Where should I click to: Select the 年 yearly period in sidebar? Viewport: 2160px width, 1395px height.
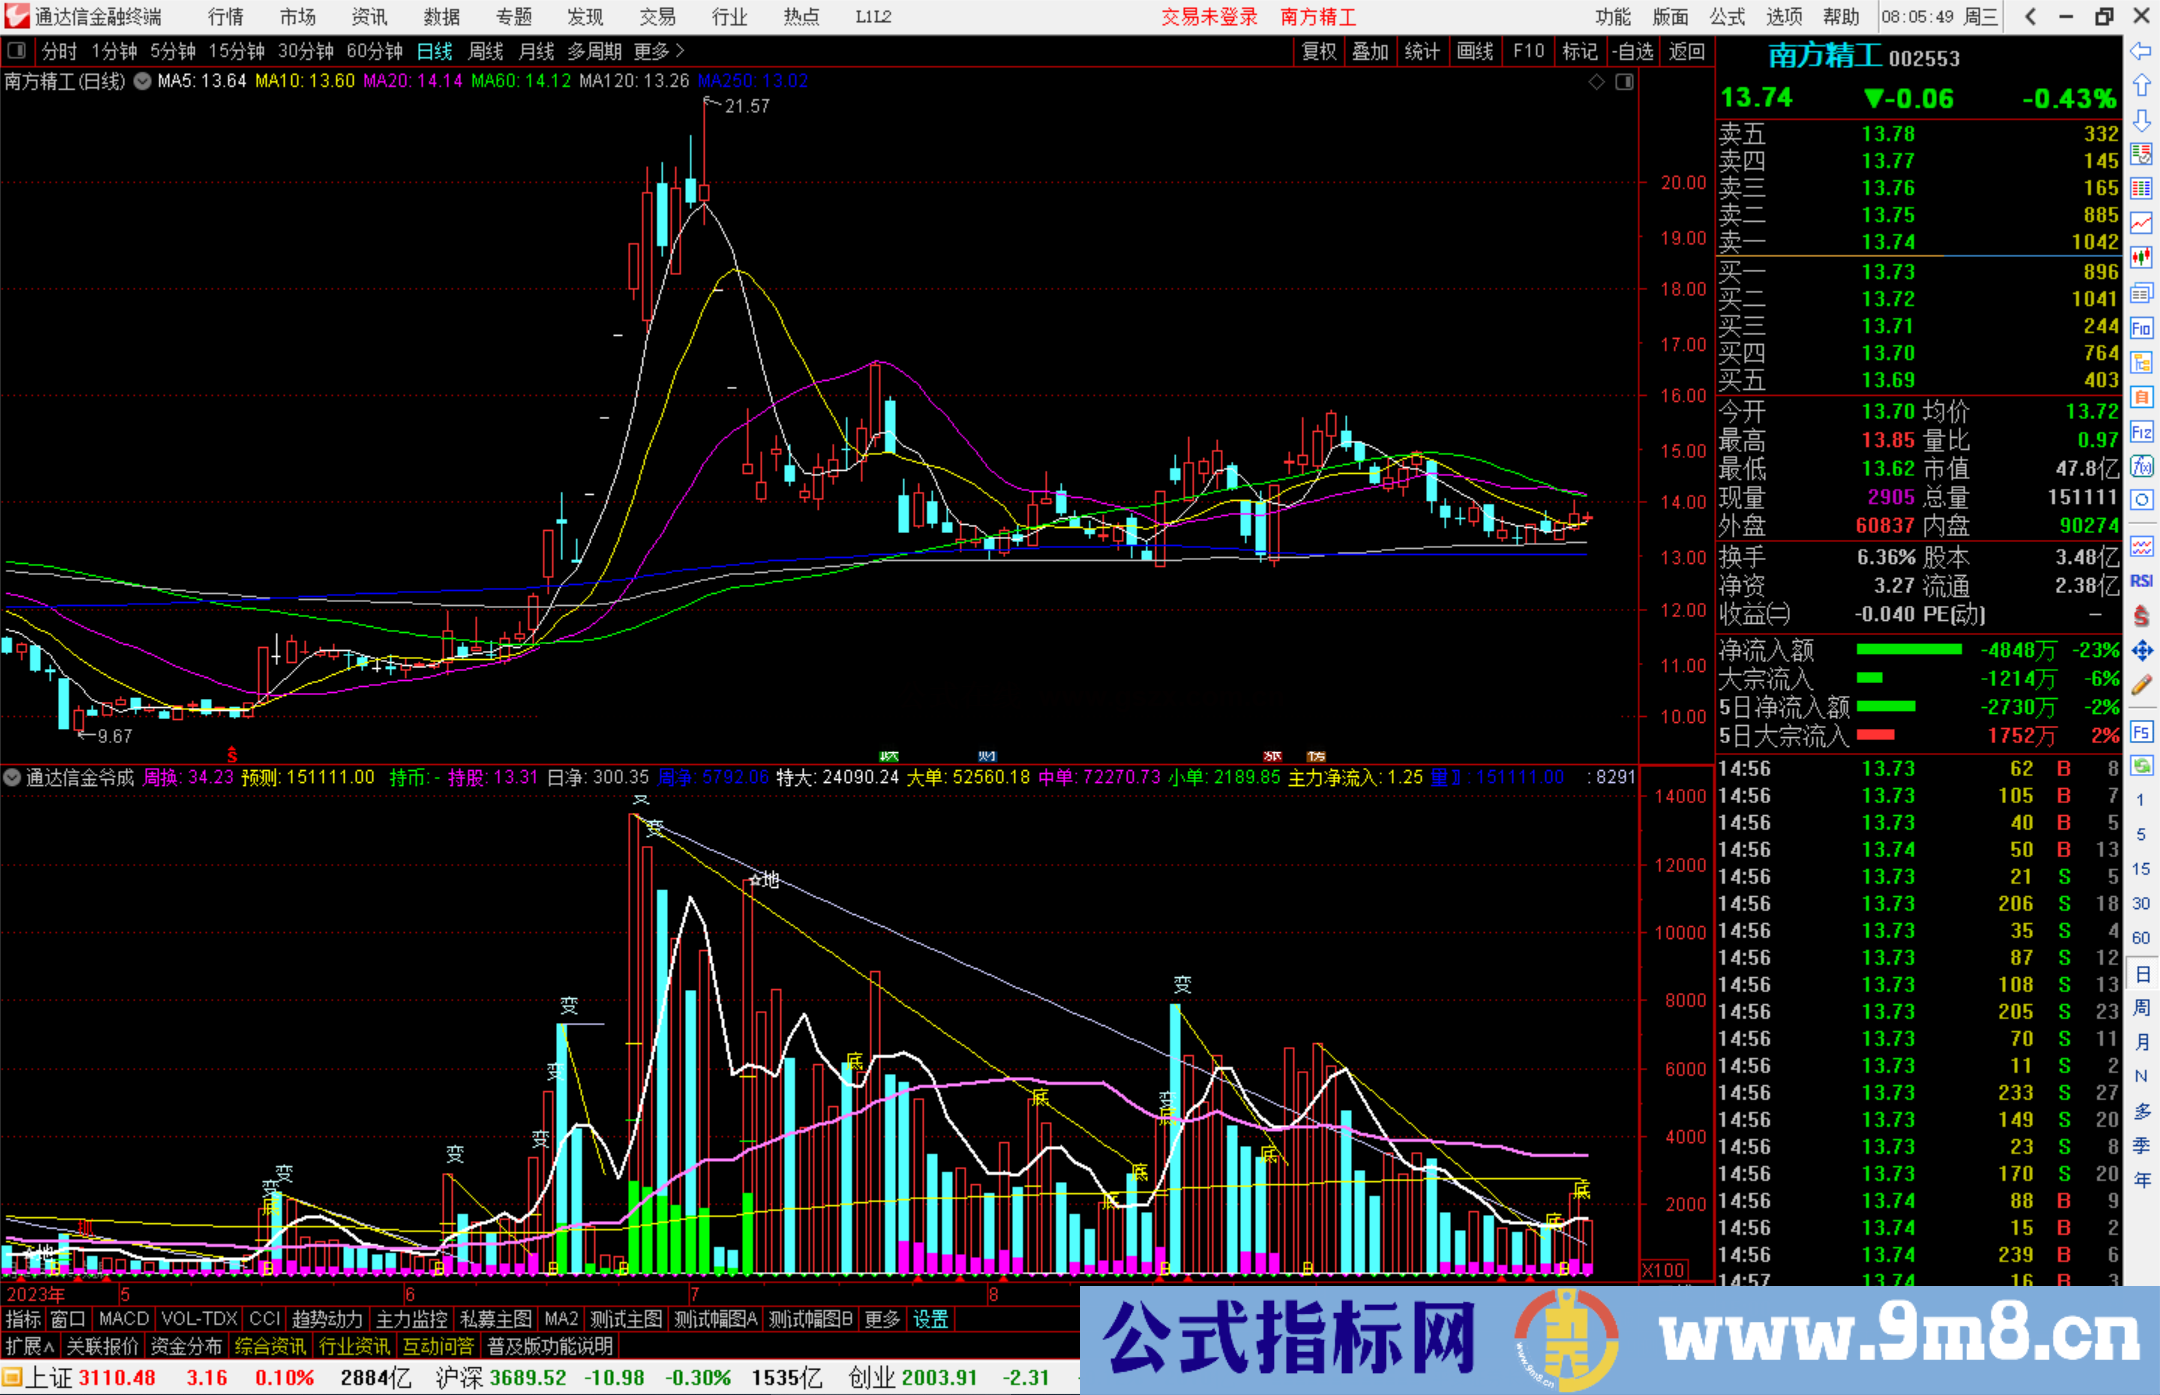(2141, 1181)
